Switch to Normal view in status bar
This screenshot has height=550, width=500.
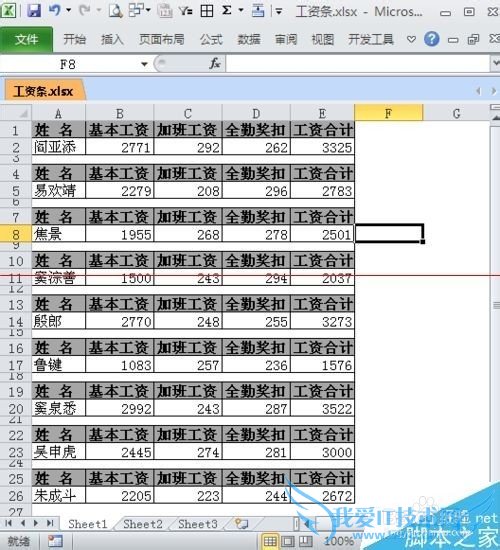pyautogui.click(x=269, y=542)
